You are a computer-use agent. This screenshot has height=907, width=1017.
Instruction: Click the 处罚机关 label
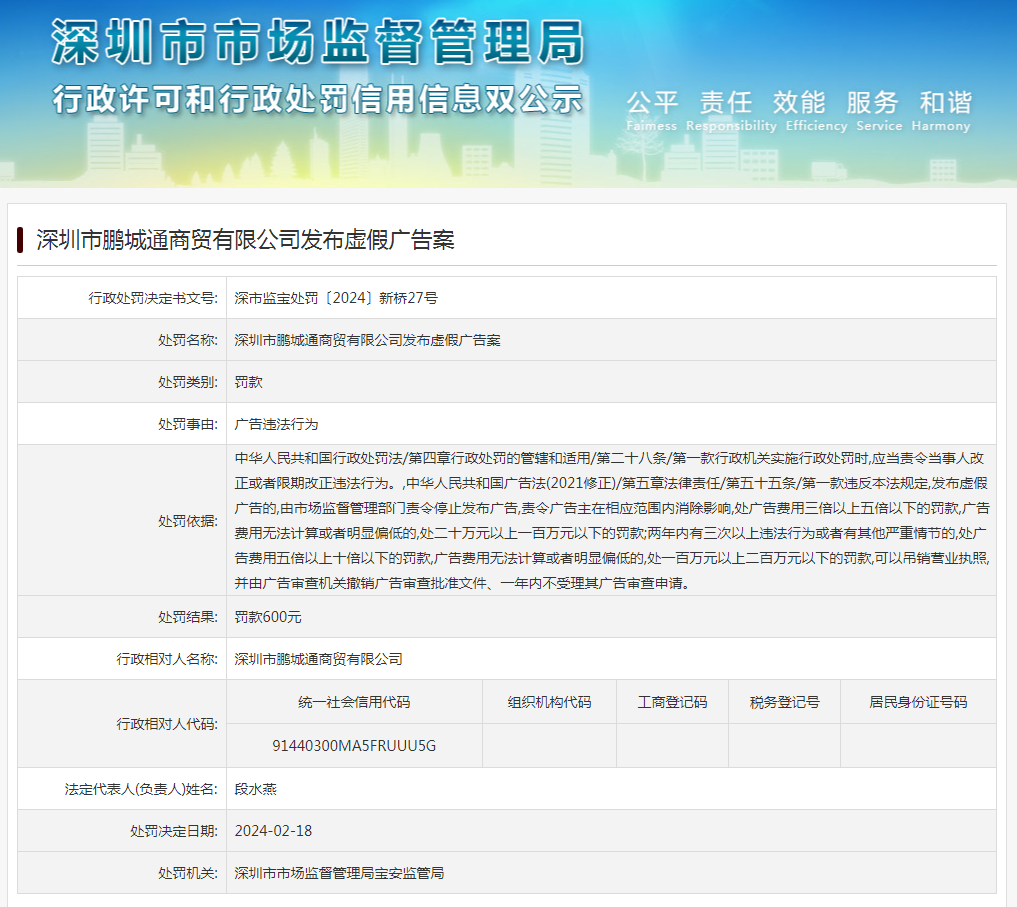tap(188, 873)
